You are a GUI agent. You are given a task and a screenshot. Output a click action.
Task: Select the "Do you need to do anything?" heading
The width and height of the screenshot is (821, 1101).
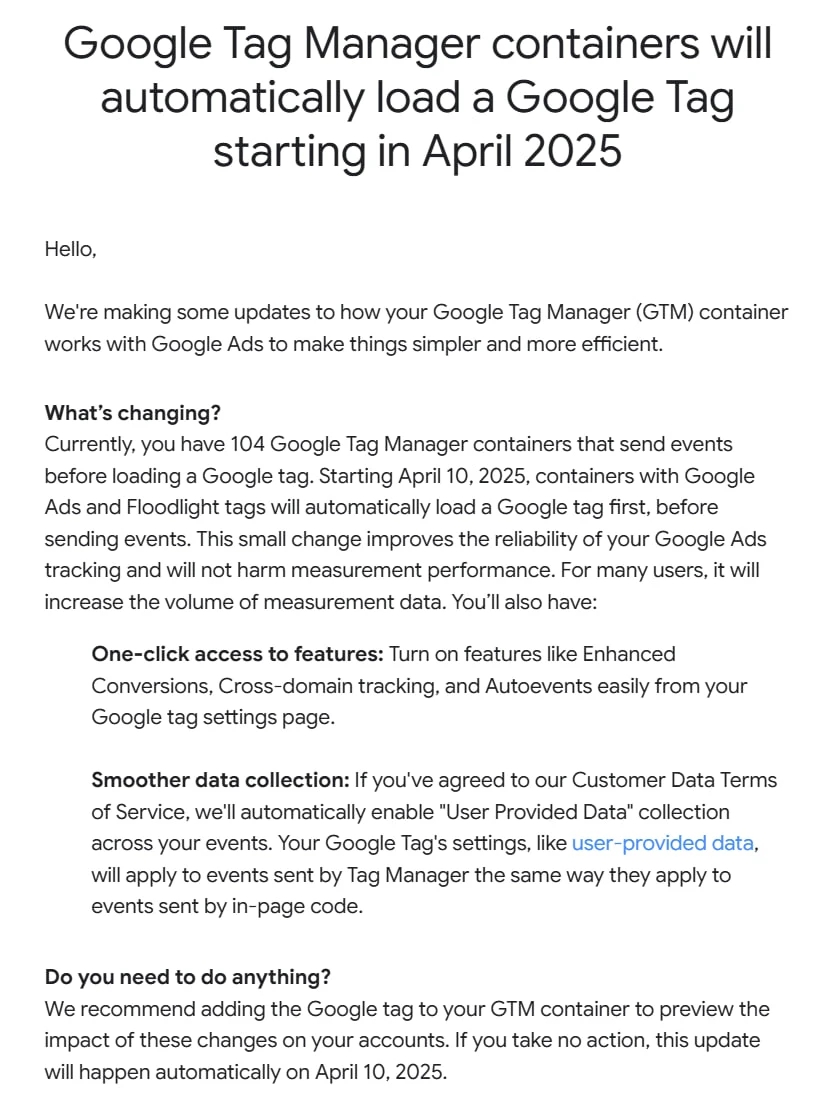click(x=188, y=977)
